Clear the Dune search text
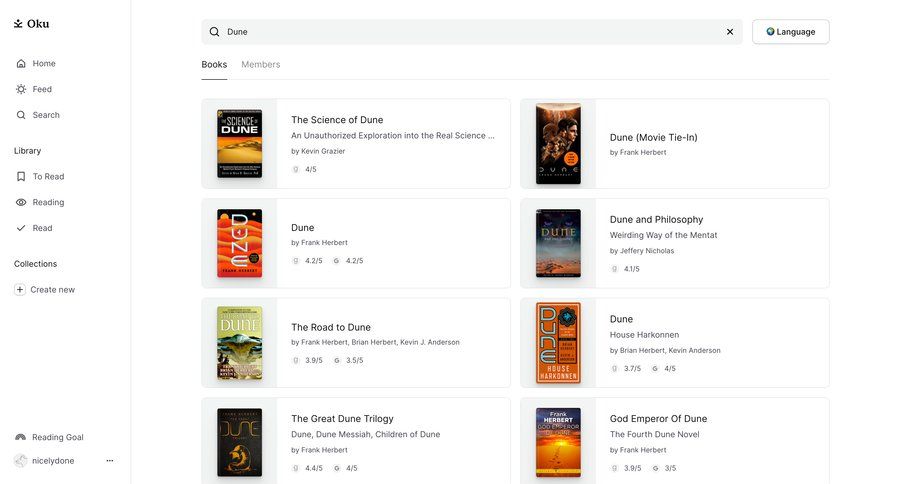This screenshot has height=484, width=900. click(x=730, y=32)
